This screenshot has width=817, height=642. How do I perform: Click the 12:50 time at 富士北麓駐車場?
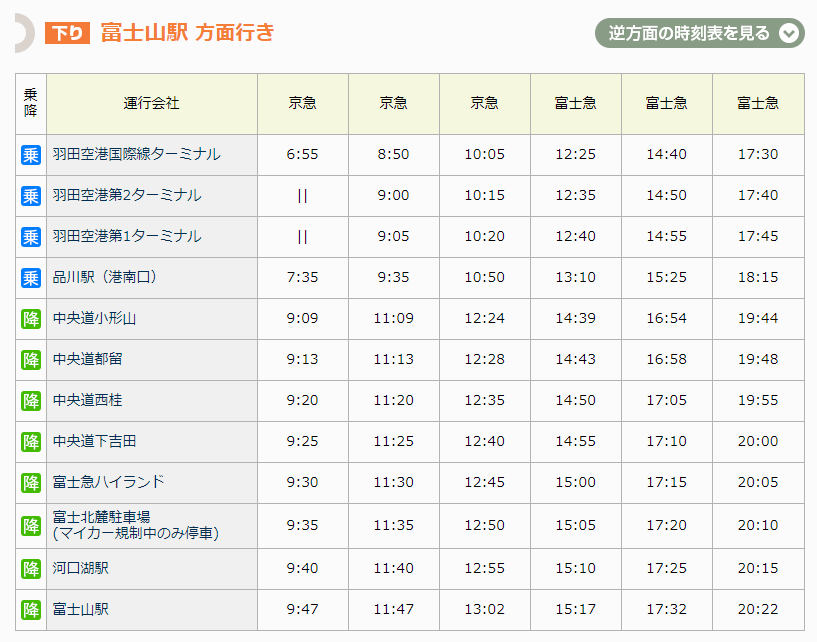[485, 525]
